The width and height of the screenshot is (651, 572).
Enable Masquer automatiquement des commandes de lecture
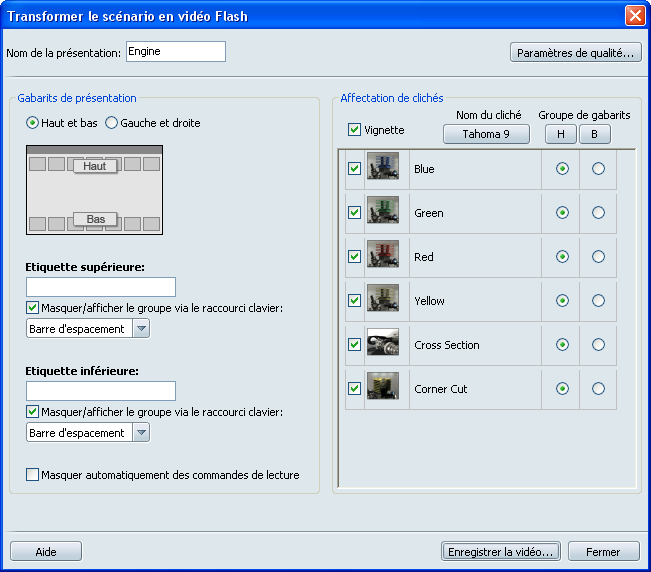coord(32,474)
